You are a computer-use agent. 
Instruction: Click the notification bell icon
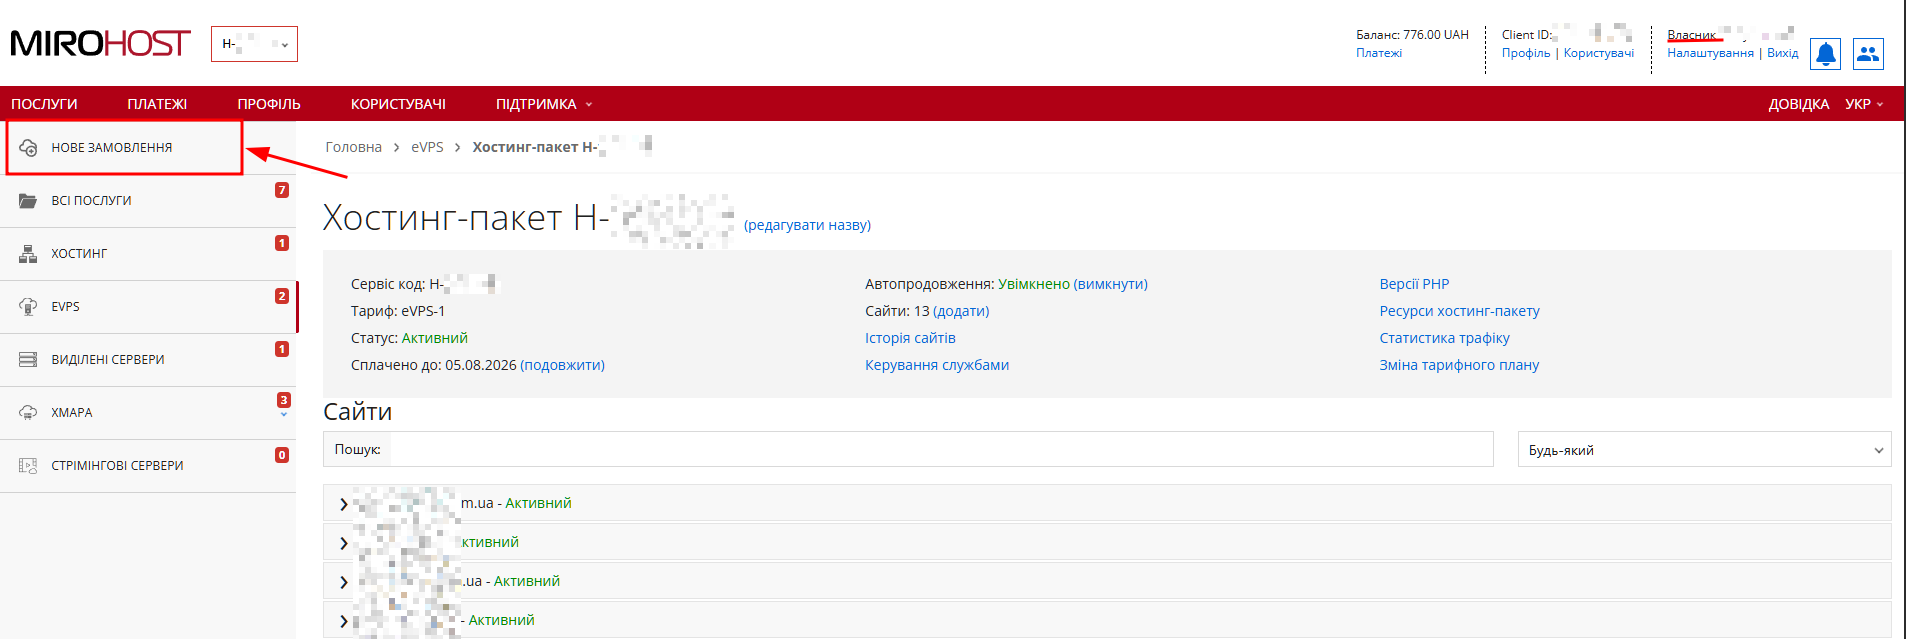click(1825, 54)
